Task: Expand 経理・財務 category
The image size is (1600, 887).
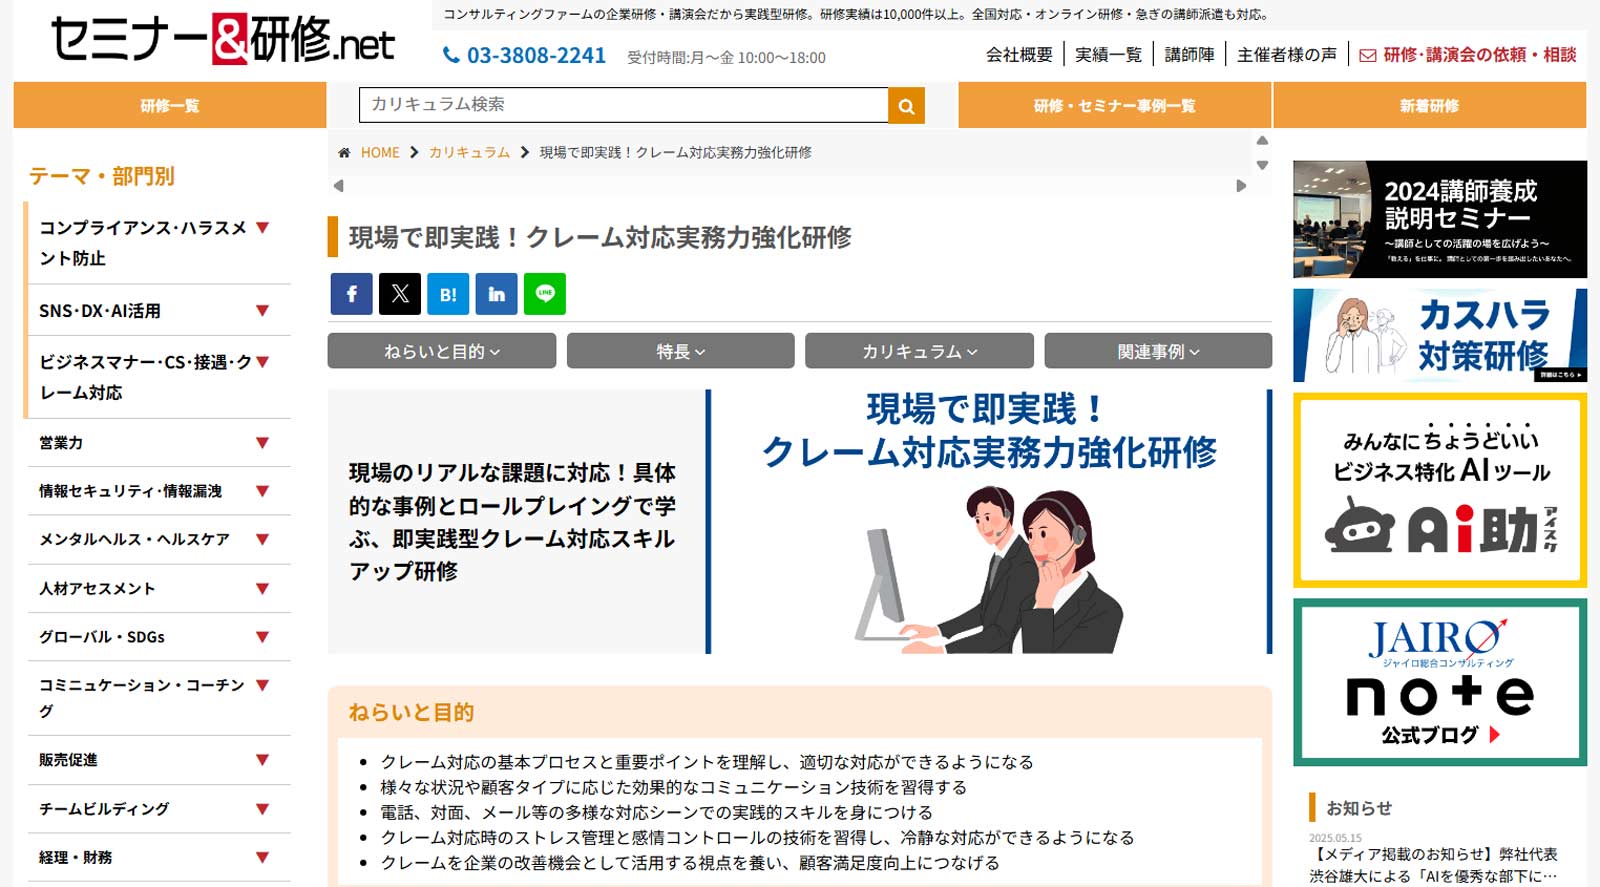Action: coord(263,857)
